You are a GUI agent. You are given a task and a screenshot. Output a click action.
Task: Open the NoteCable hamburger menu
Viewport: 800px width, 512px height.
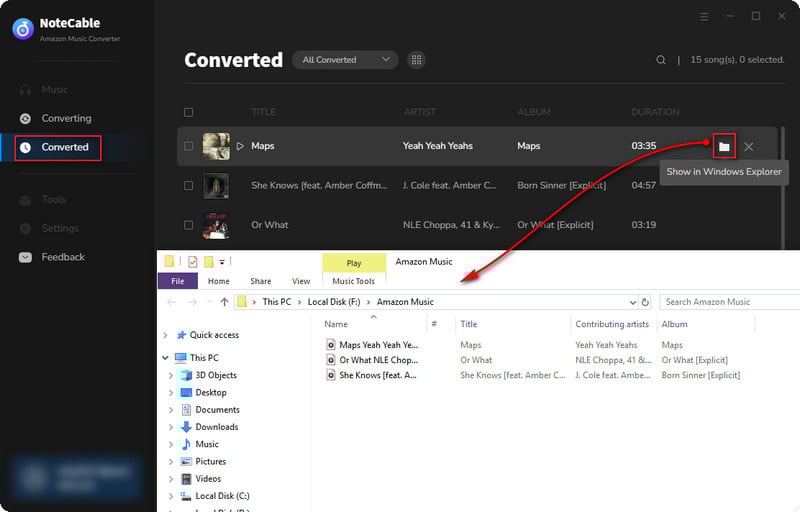pyautogui.click(x=704, y=16)
